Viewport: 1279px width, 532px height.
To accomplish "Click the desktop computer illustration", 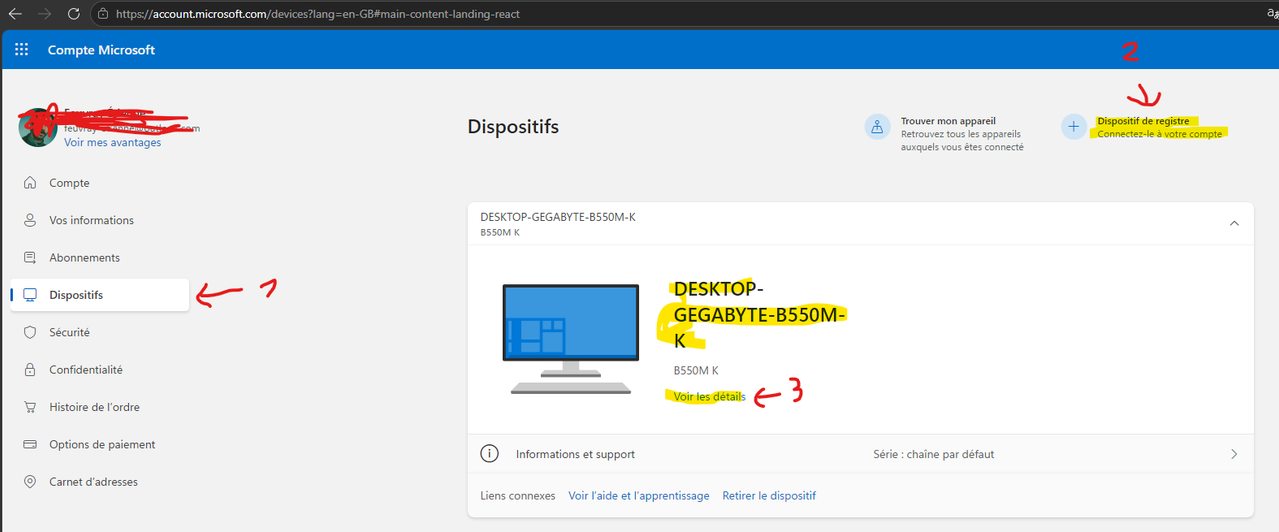I will [x=570, y=338].
